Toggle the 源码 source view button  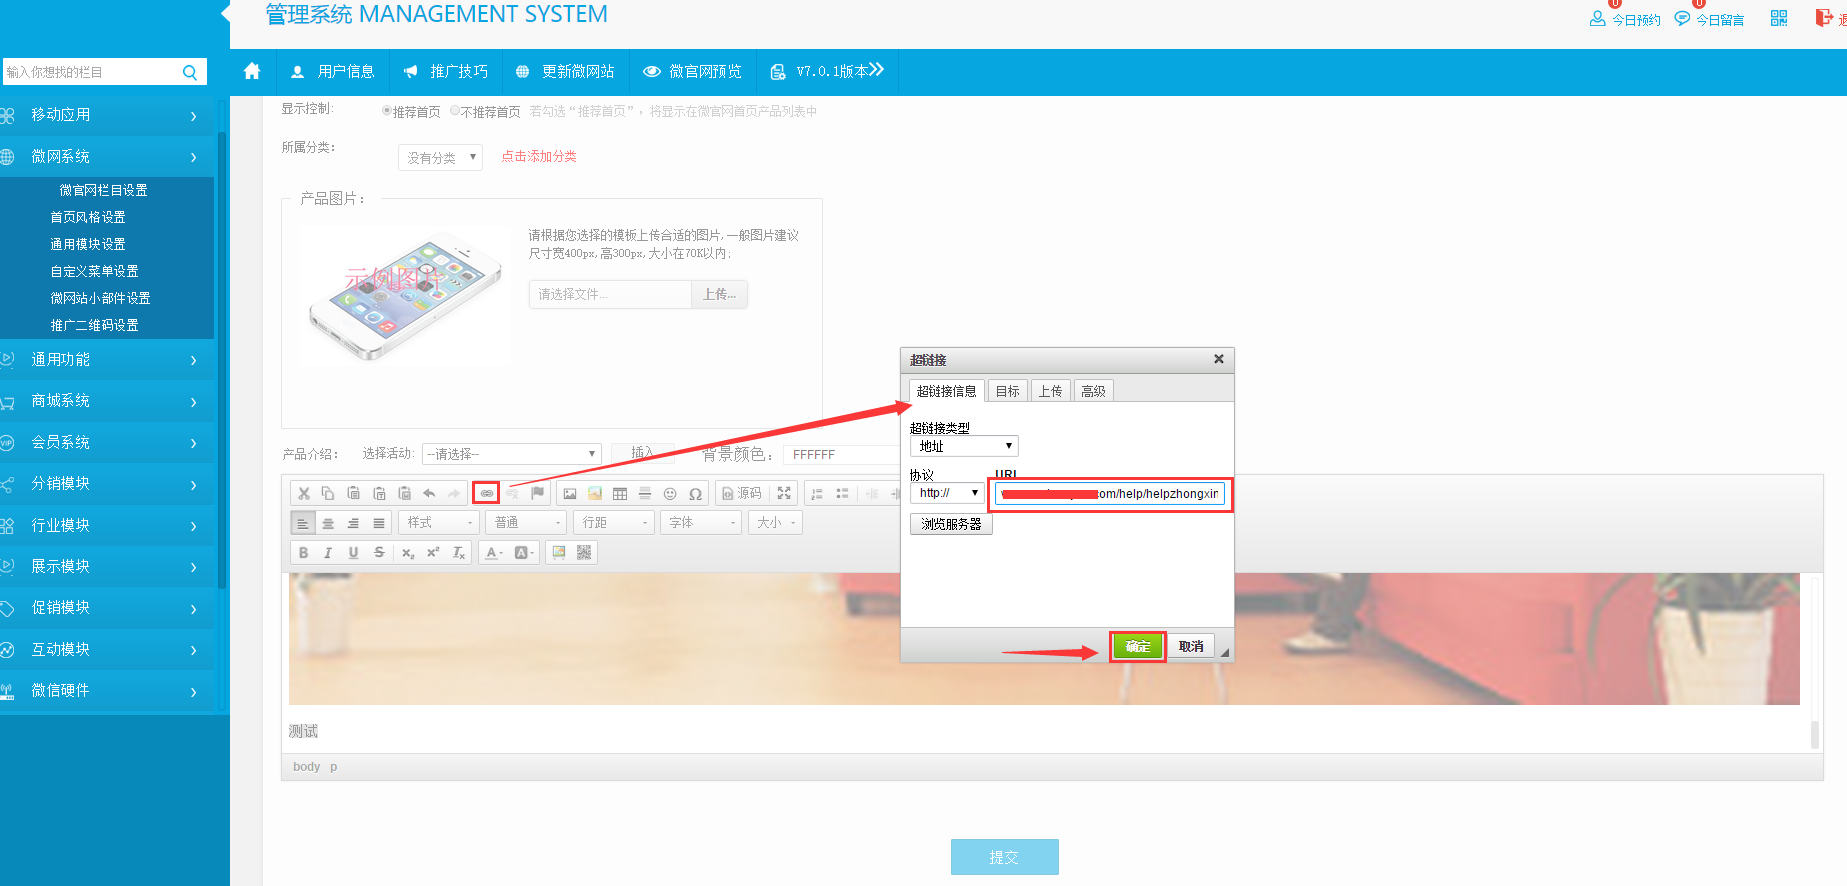coord(741,493)
